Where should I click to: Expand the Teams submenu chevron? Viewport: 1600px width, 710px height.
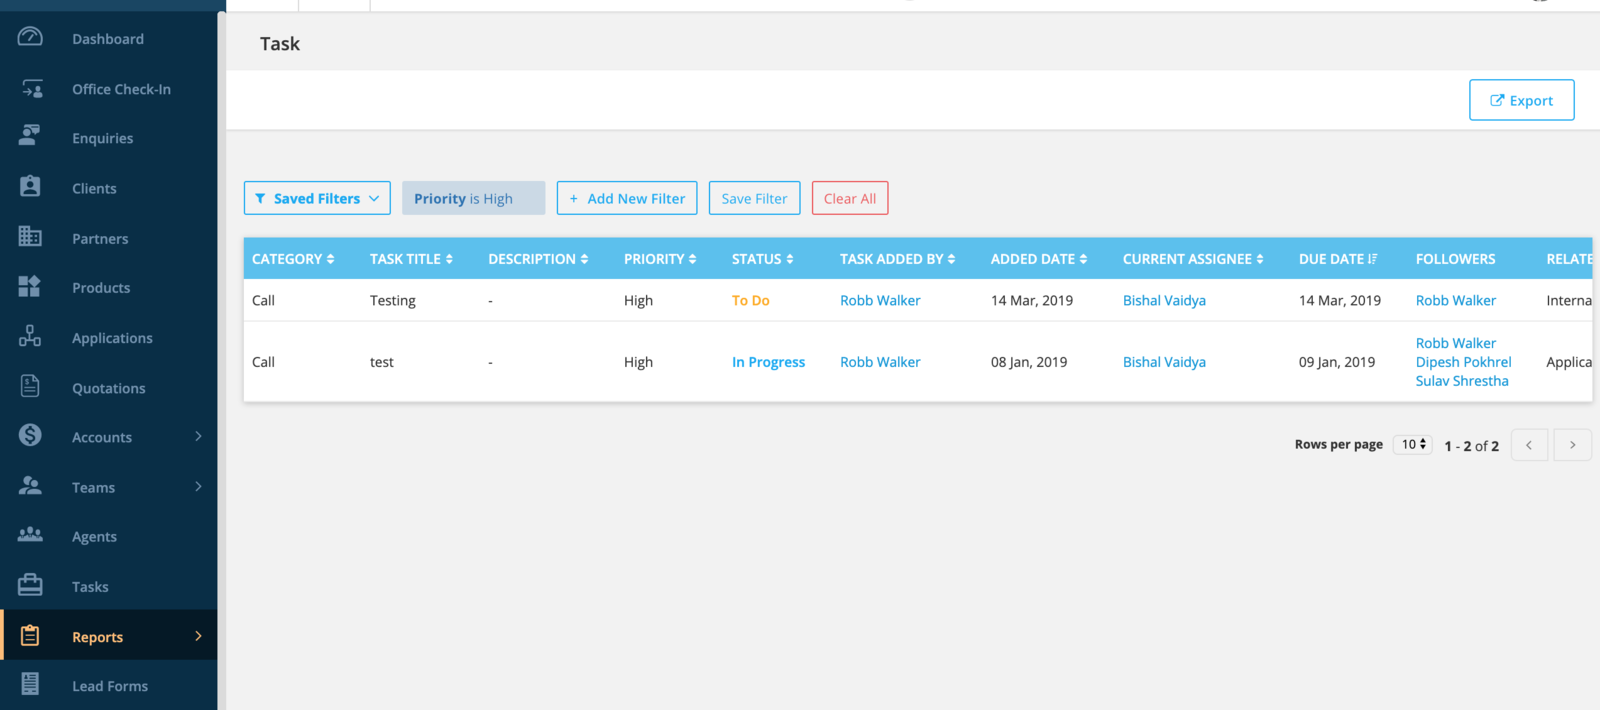(x=198, y=486)
